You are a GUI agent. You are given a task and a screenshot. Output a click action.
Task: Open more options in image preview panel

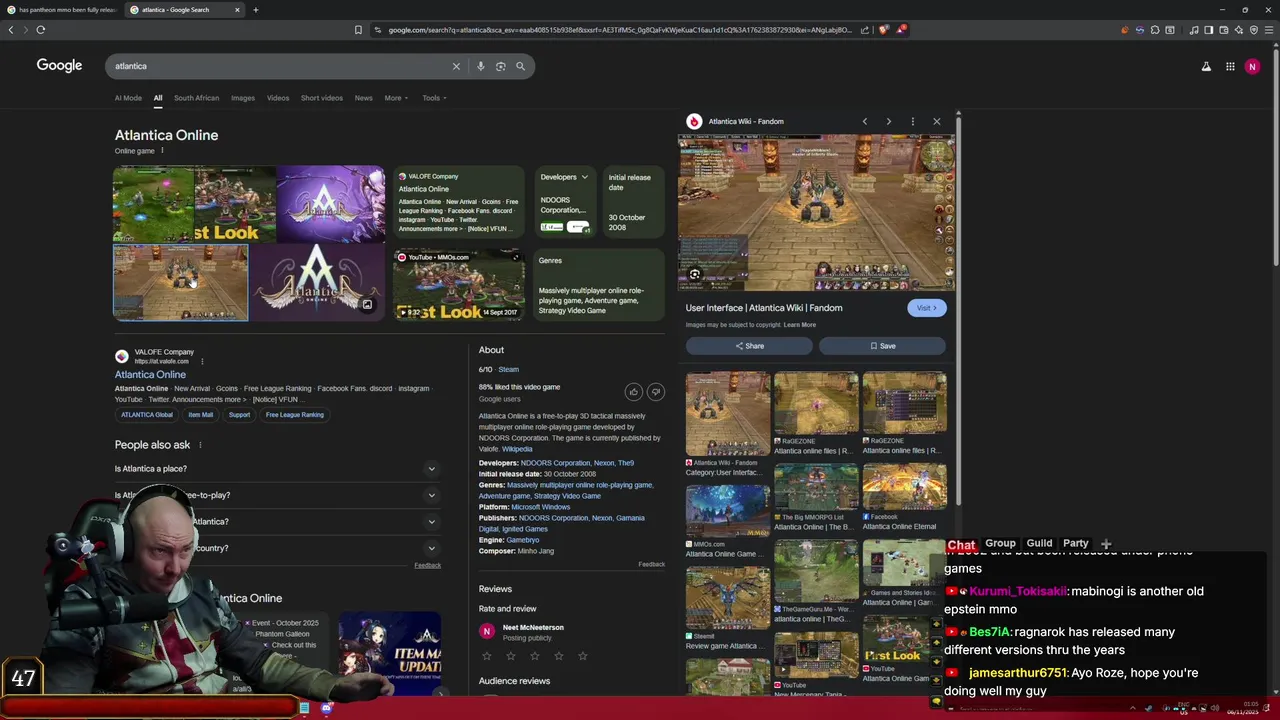[912, 122]
